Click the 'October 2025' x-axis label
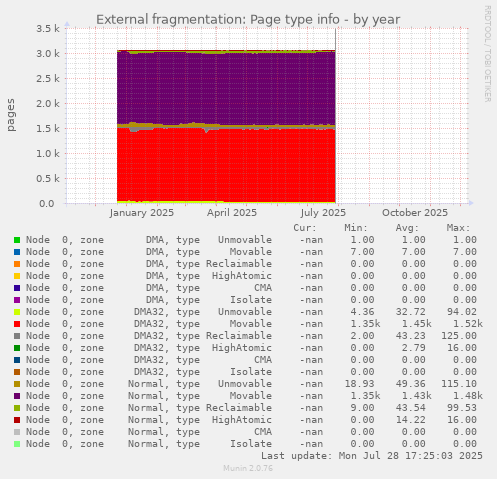Screen dimensions: 497x479 click(415, 213)
